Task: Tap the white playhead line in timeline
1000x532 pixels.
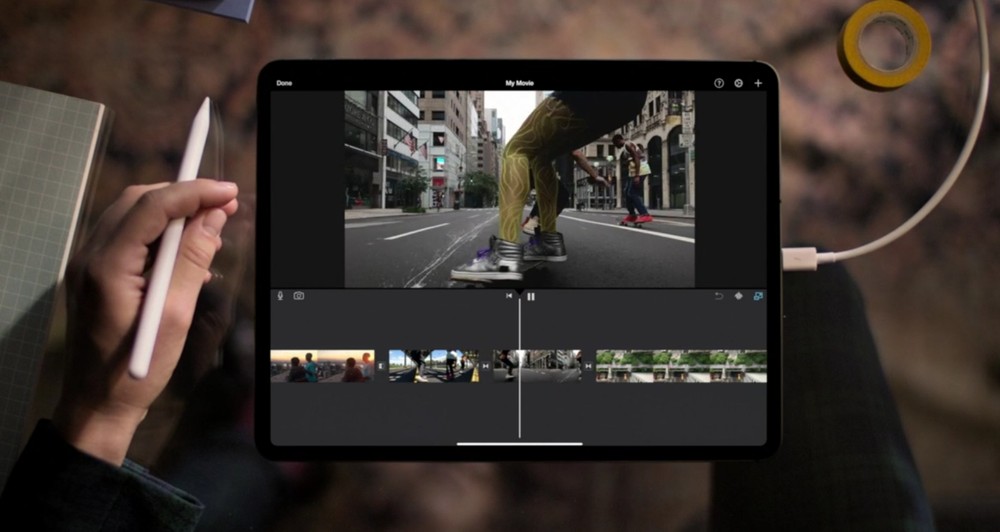Action: (520, 367)
